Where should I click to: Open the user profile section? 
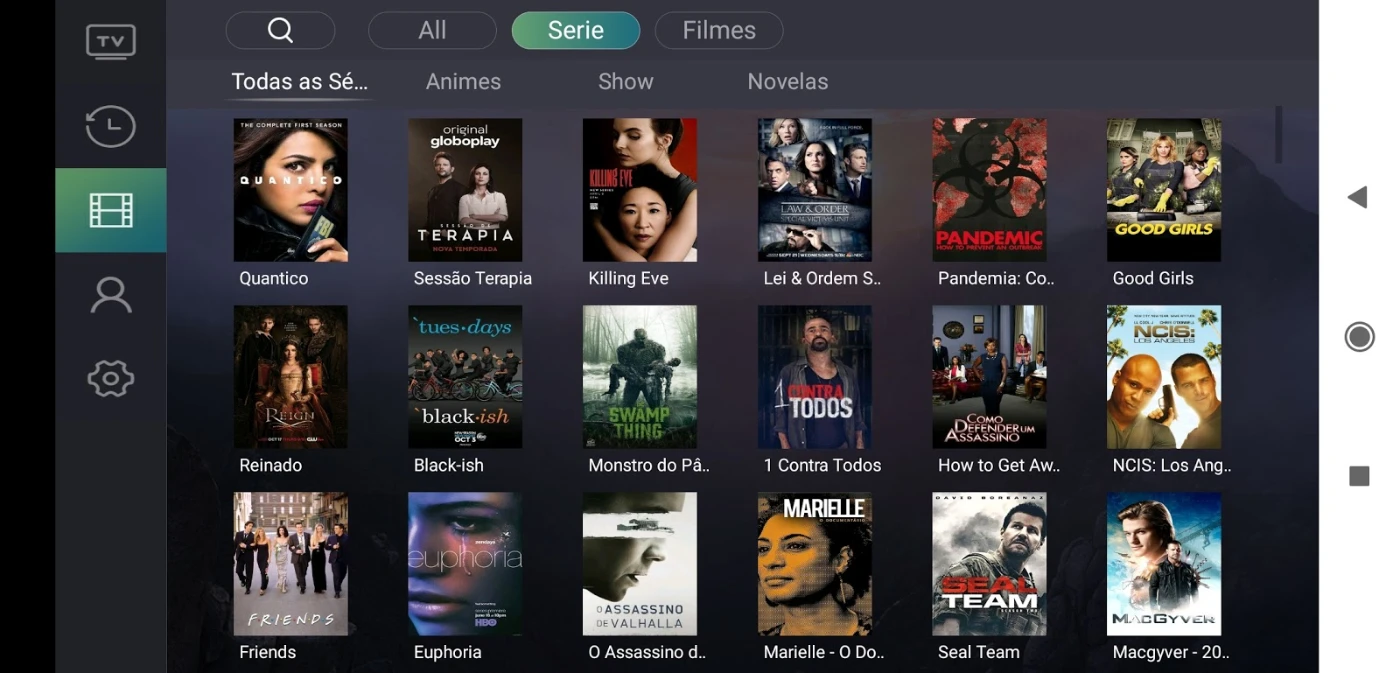[110, 295]
